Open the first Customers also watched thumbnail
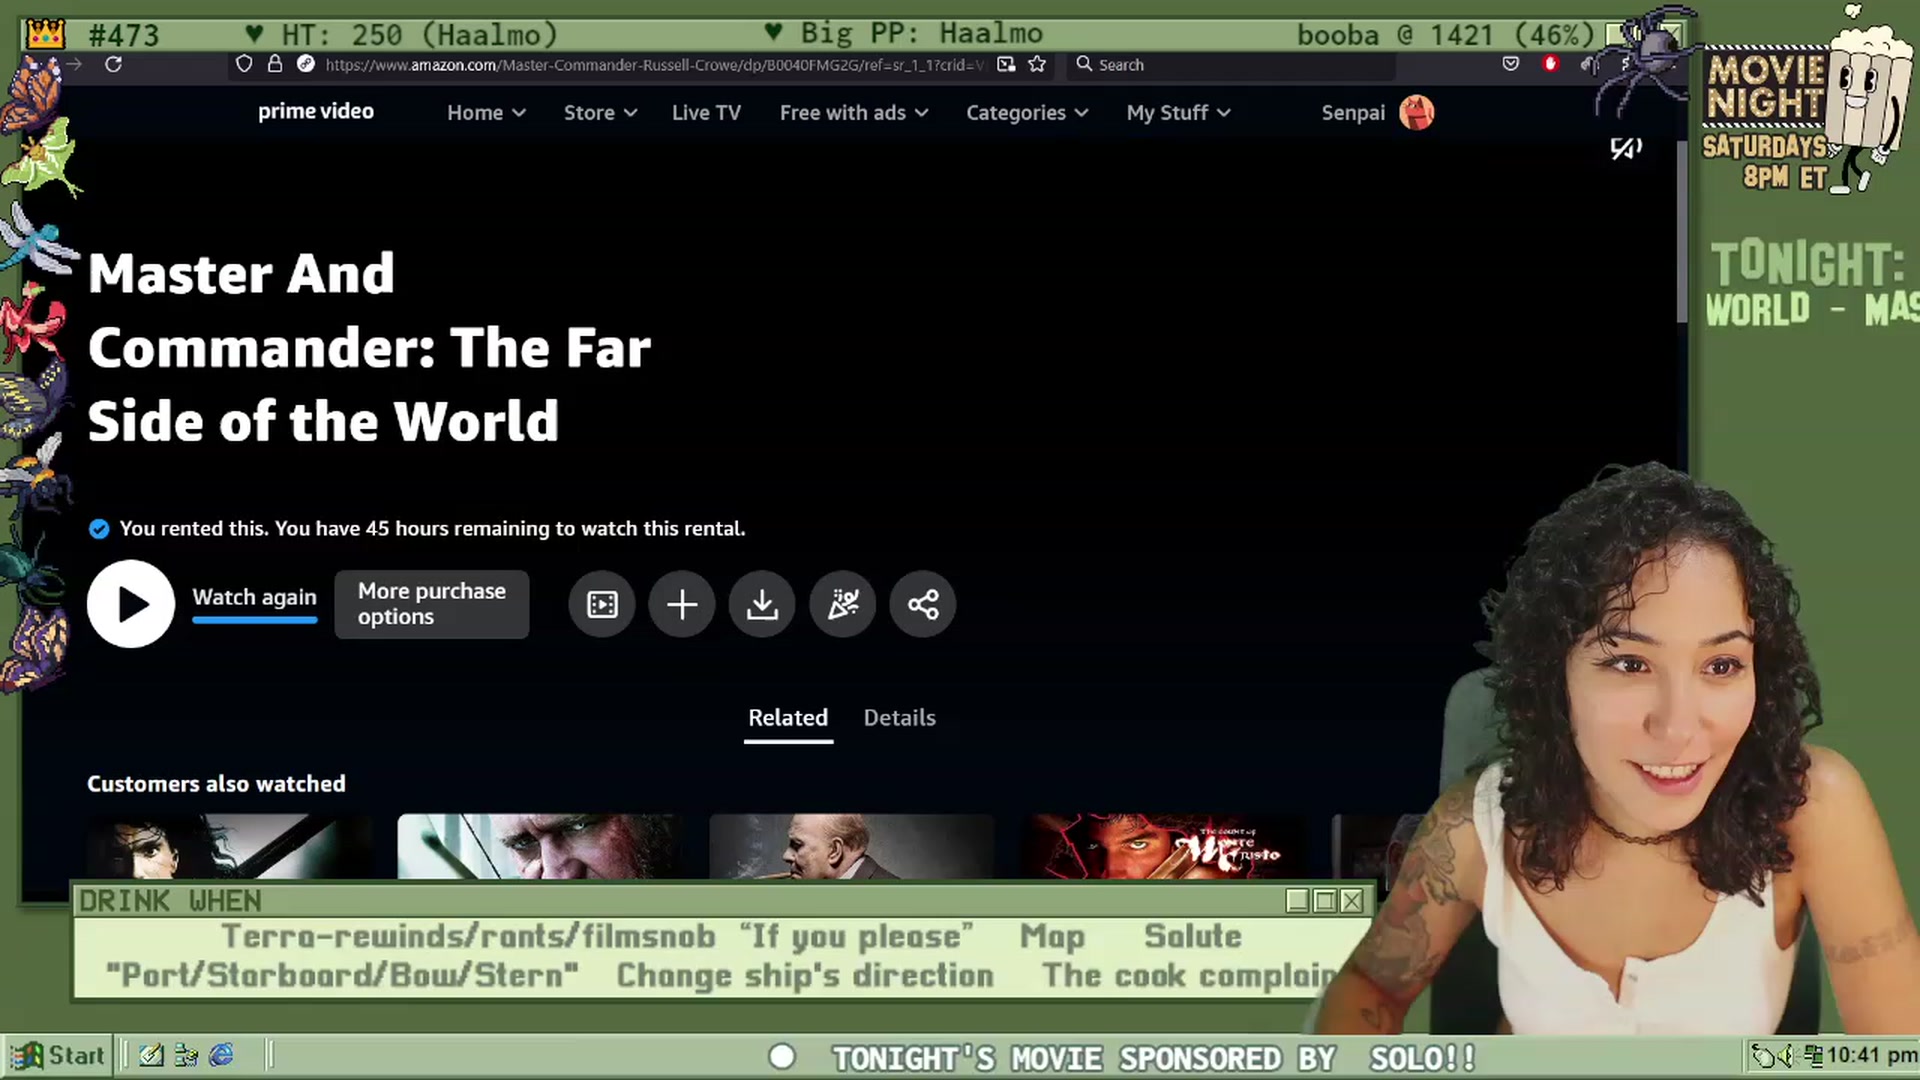Image resolution: width=1920 pixels, height=1080 pixels. pyautogui.click(x=229, y=846)
